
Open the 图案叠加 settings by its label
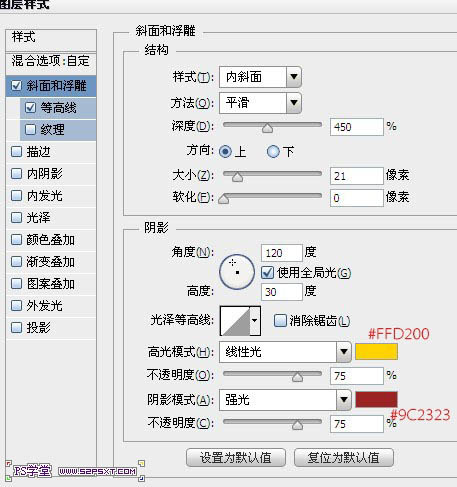coord(51,284)
